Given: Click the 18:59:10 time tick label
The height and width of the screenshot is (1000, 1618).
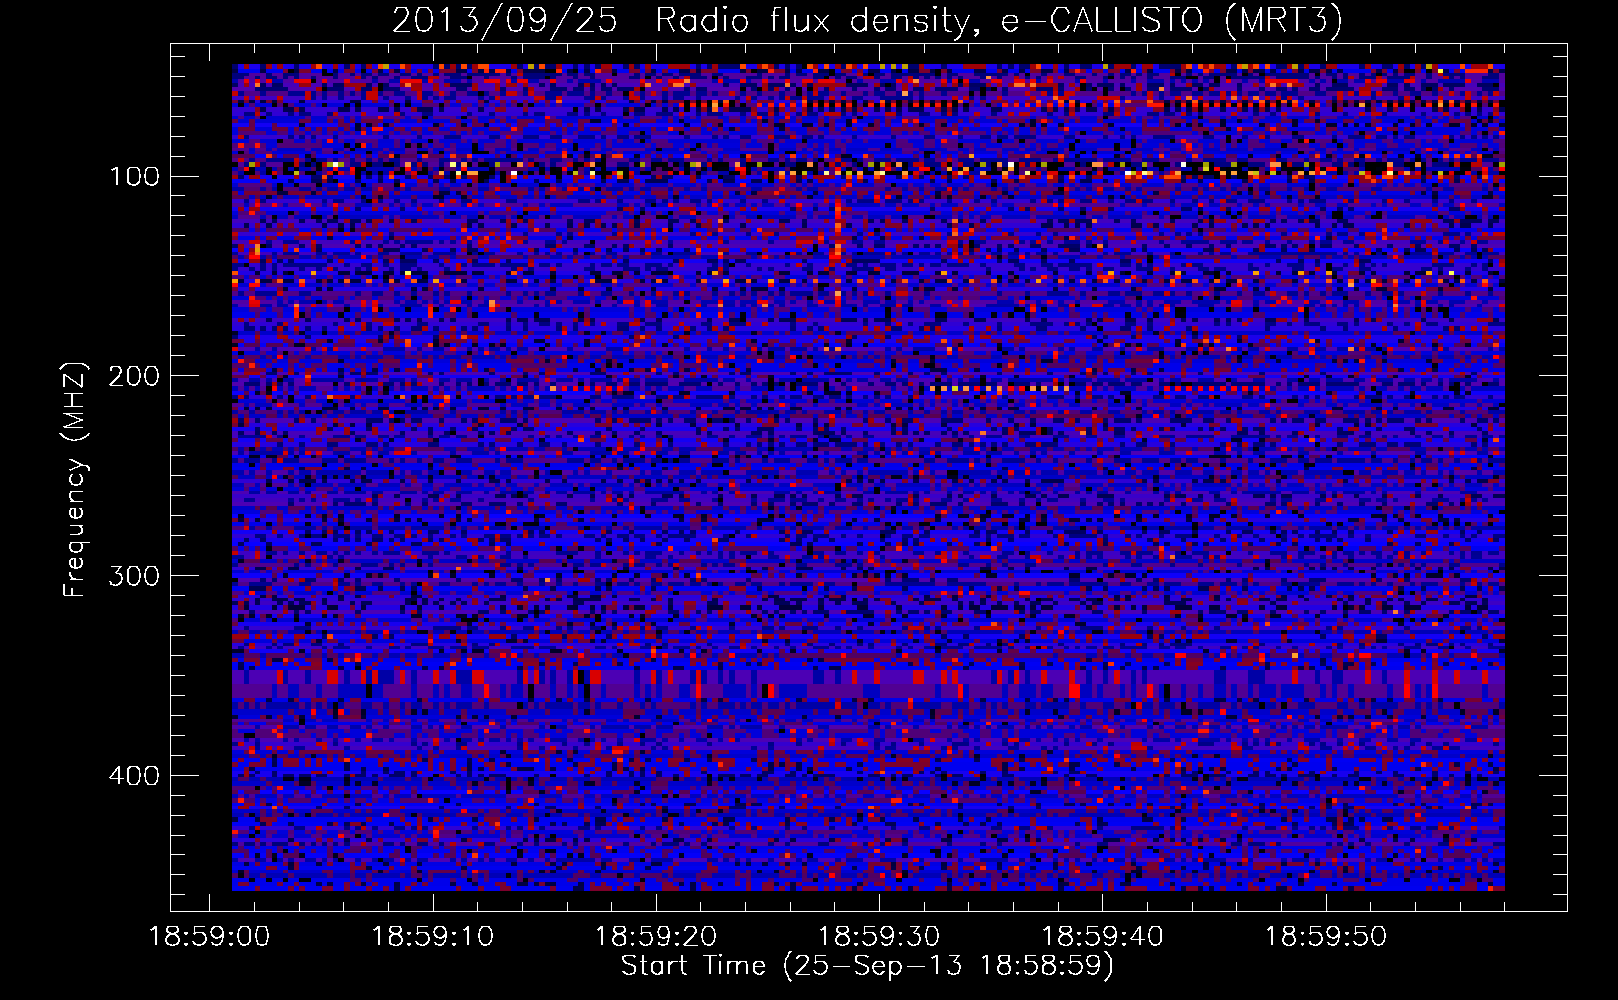Looking at the screenshot, I should 433,937.
